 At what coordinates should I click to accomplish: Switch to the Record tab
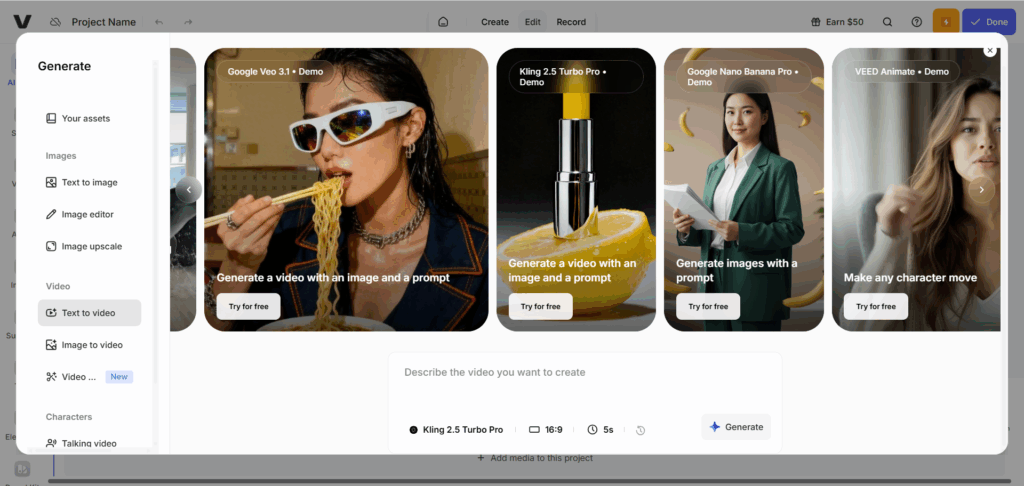click(571, 22)
